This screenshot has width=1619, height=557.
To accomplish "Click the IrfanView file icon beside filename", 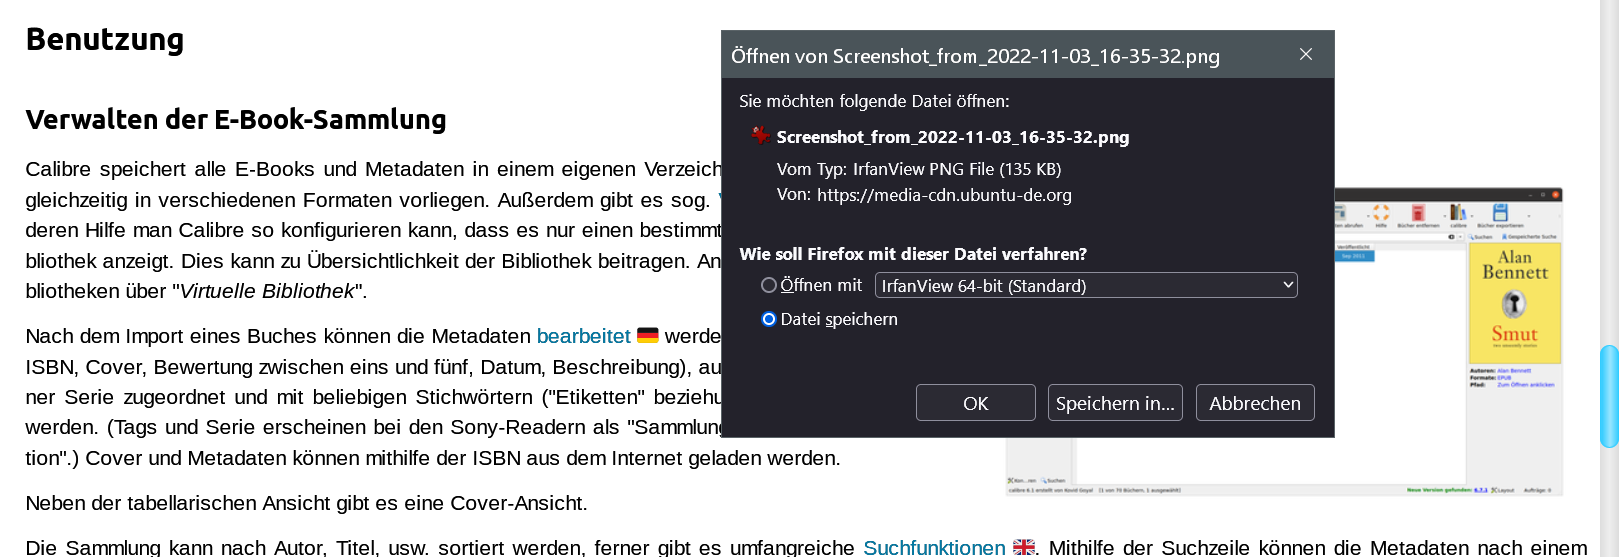I will pyautogui.click(x=761, y=135).
